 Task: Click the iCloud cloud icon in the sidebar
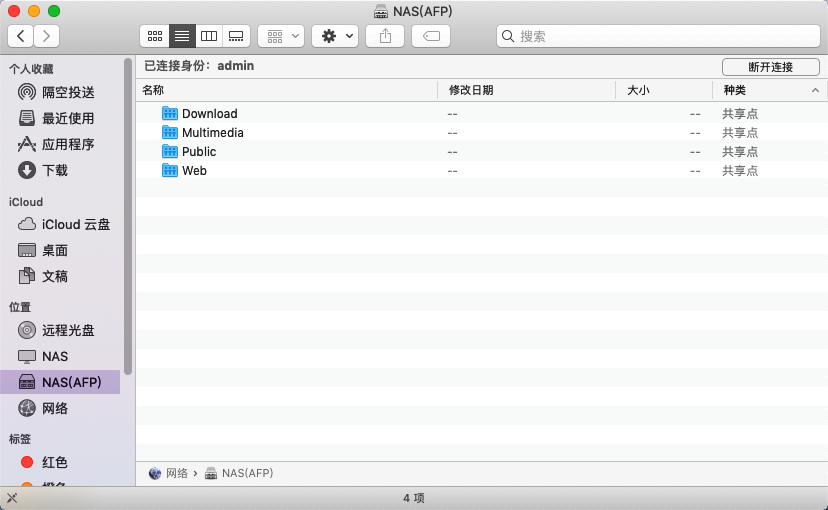[x=27, y=224]
